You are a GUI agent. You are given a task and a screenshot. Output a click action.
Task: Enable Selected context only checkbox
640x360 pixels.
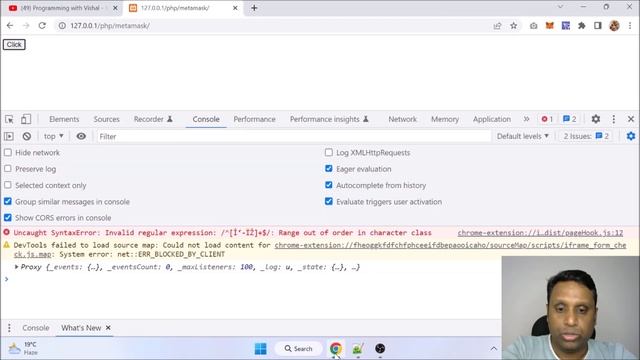(8, 185)
